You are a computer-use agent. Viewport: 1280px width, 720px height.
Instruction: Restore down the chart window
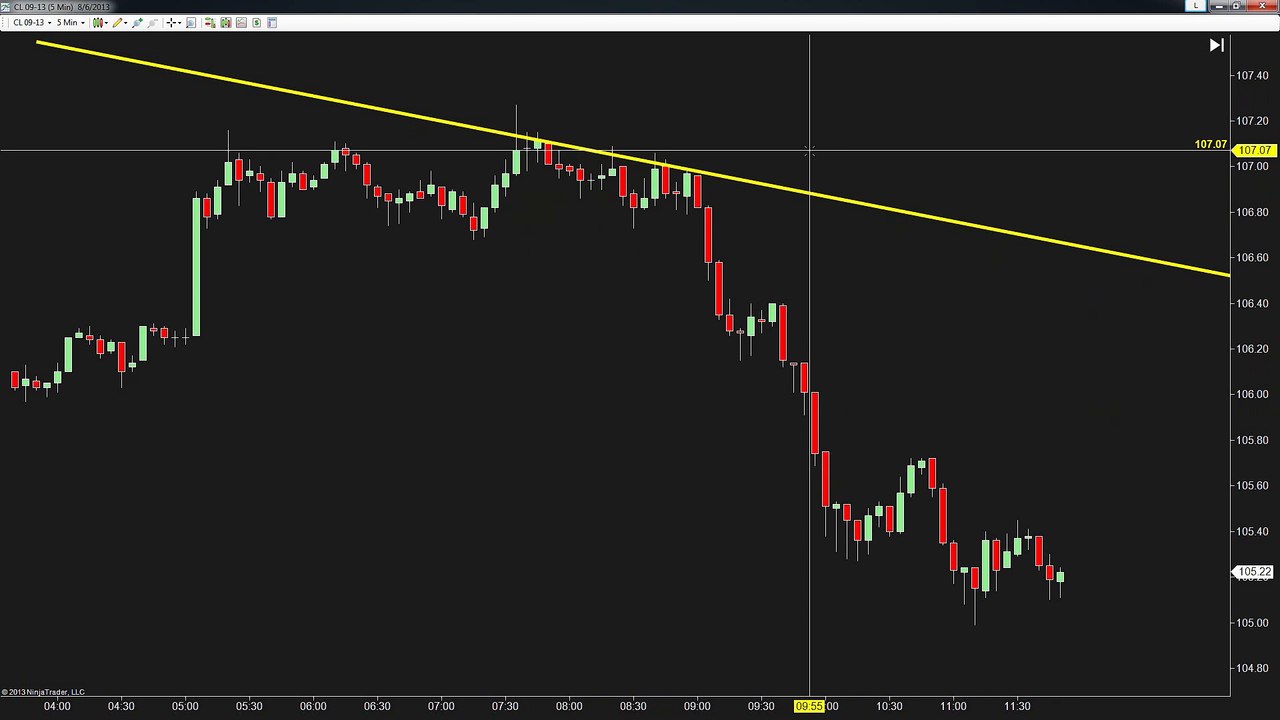(1237, 6)
